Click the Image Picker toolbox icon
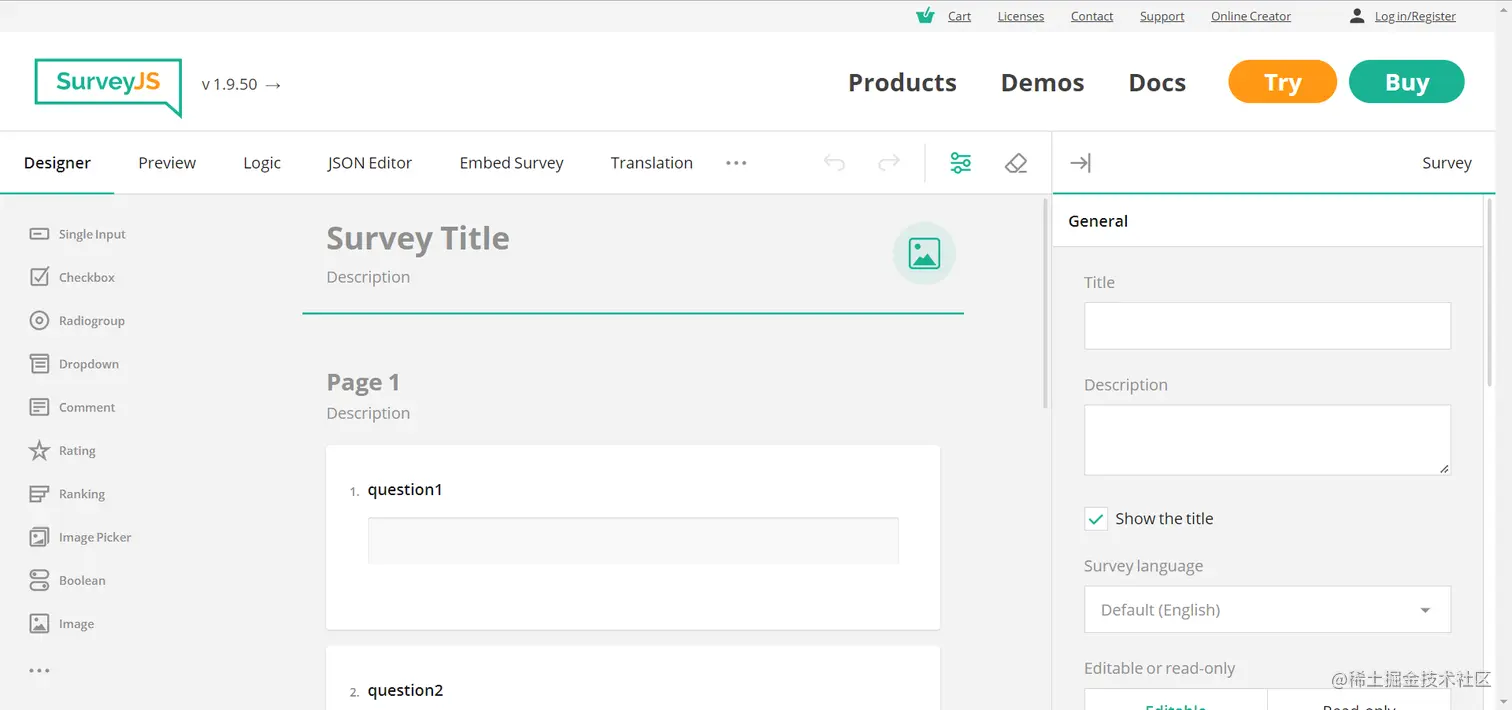Viewport: 1512px width, 710px height. (39, 537)
